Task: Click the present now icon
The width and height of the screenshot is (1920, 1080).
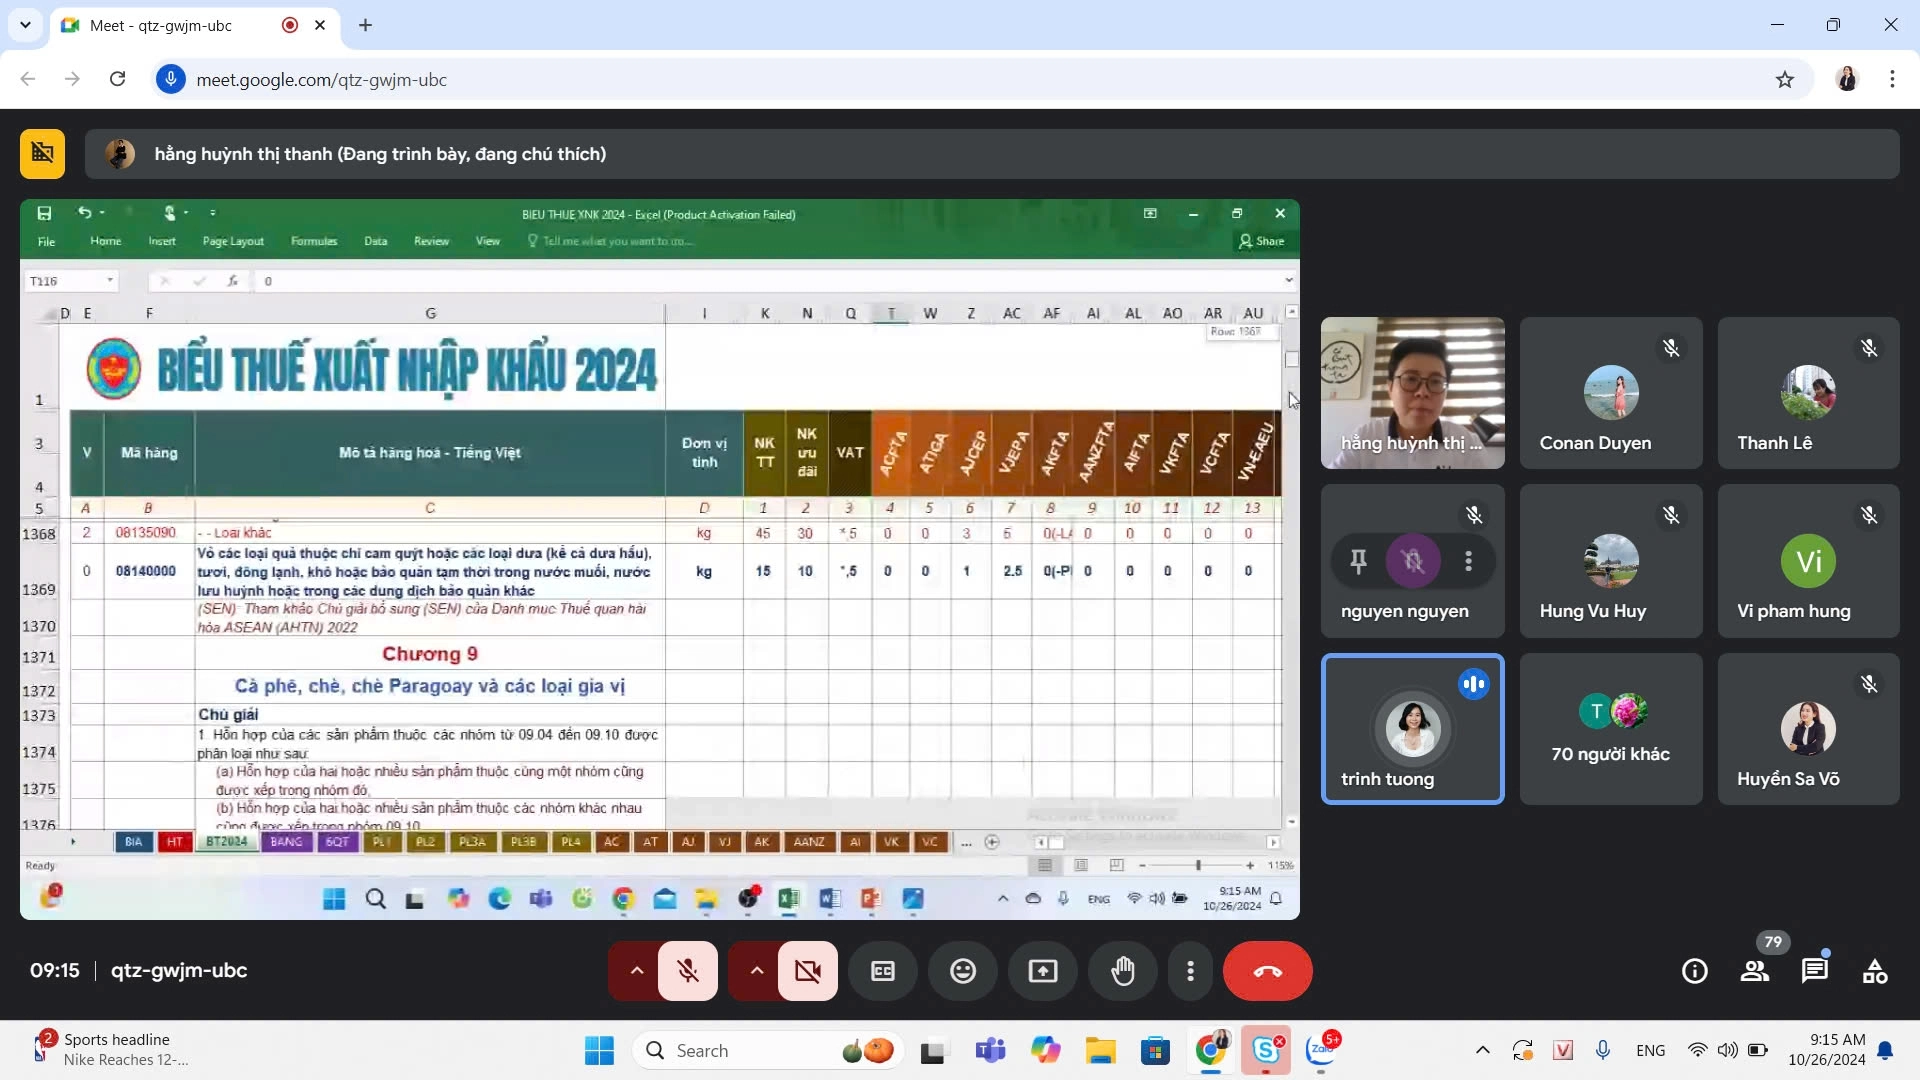Action: click(x=1043, y=971)
